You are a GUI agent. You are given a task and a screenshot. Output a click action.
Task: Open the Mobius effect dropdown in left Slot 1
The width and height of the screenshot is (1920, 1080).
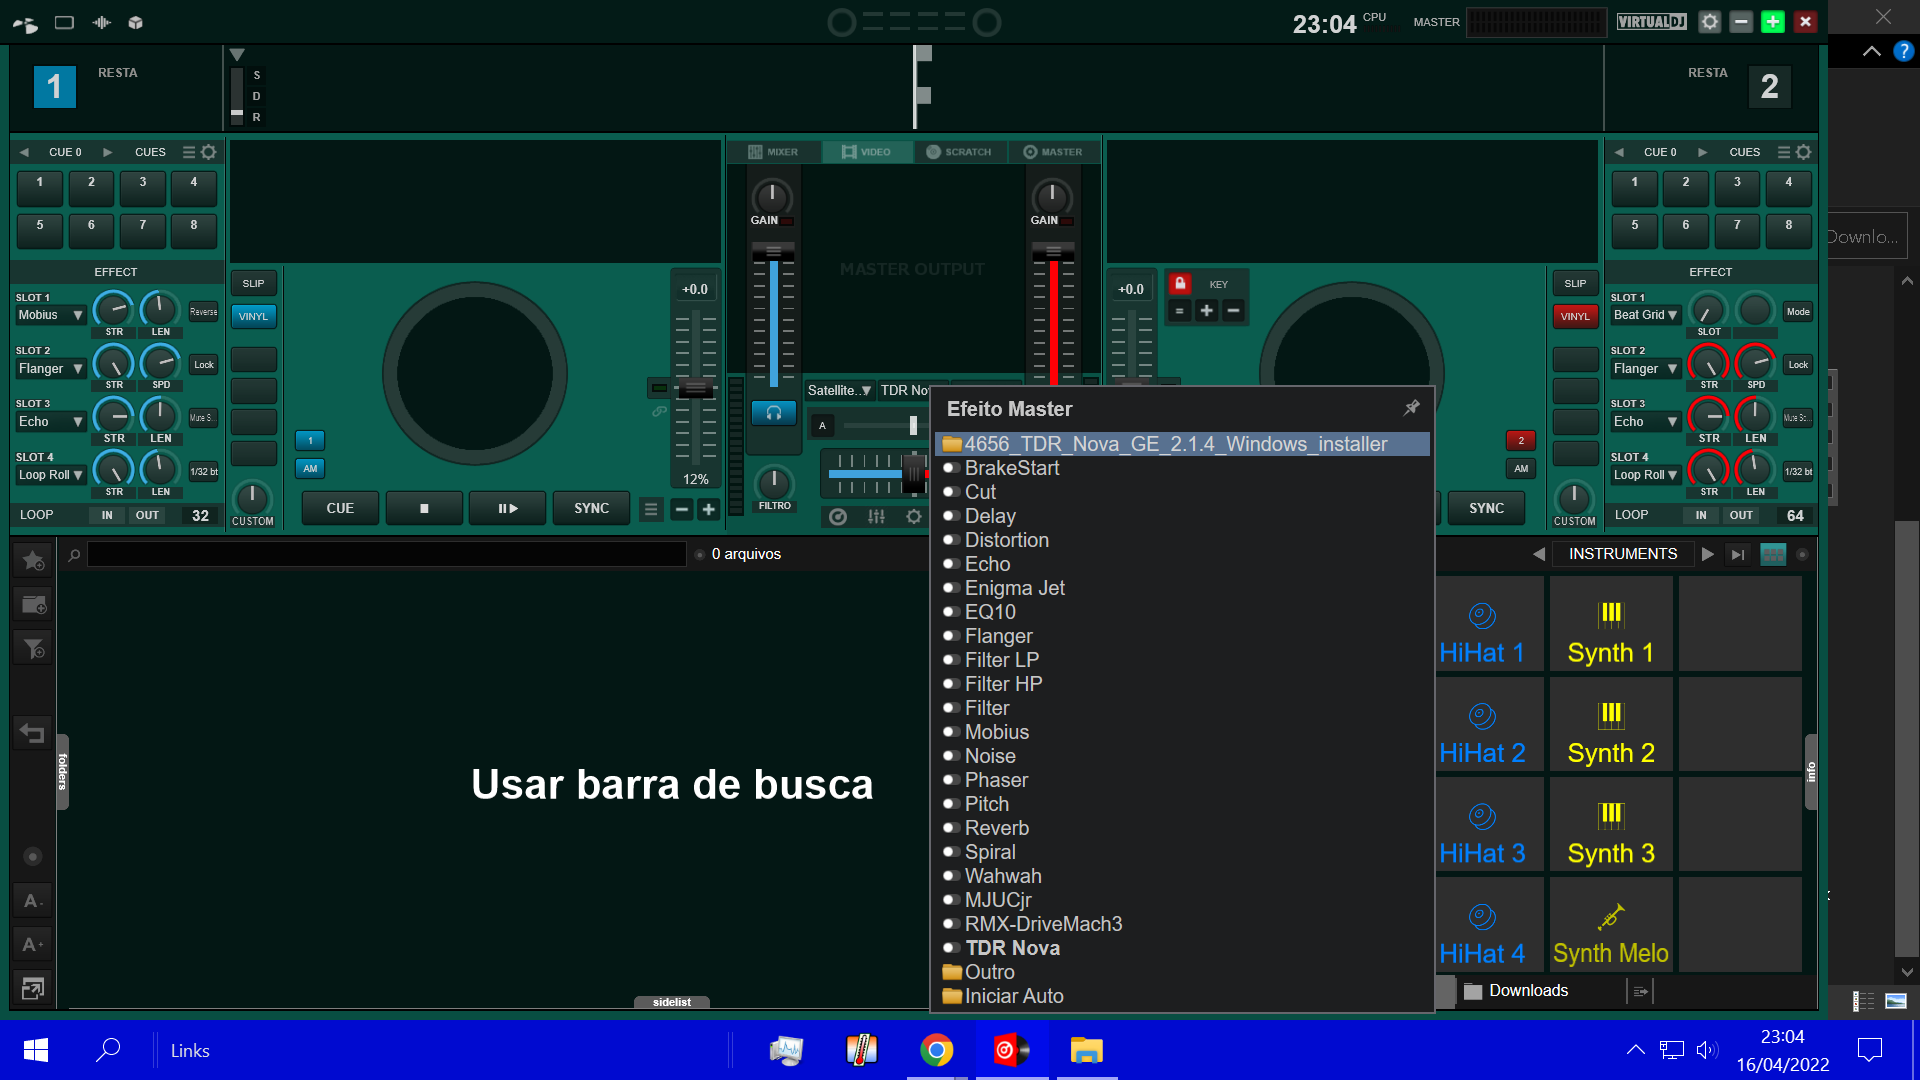(x=50, y=315)
